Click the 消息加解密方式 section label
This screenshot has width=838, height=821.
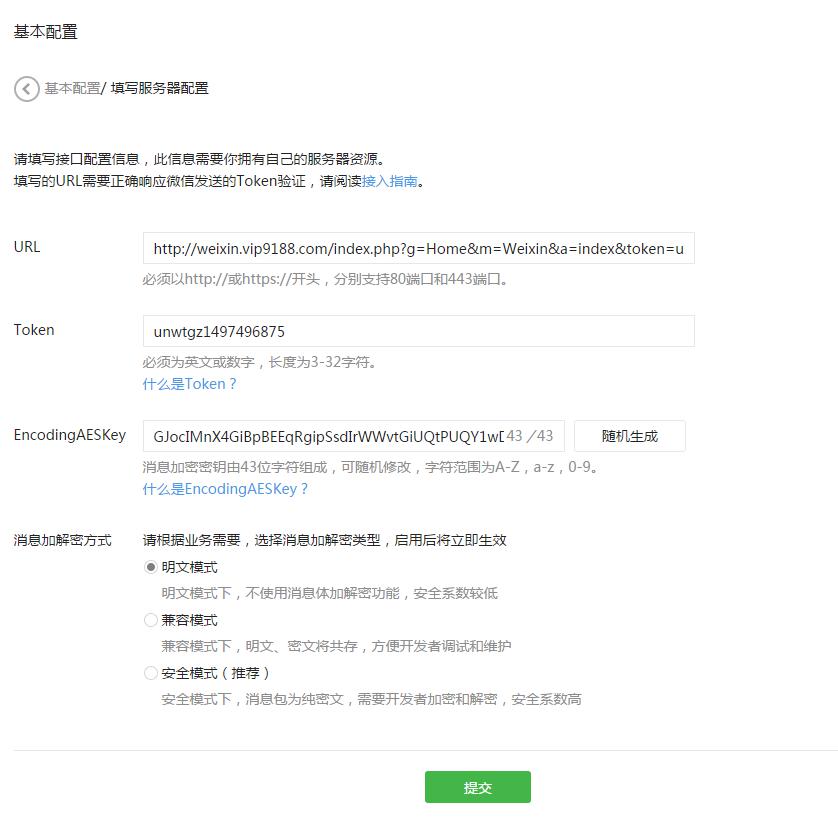[62, 540]
